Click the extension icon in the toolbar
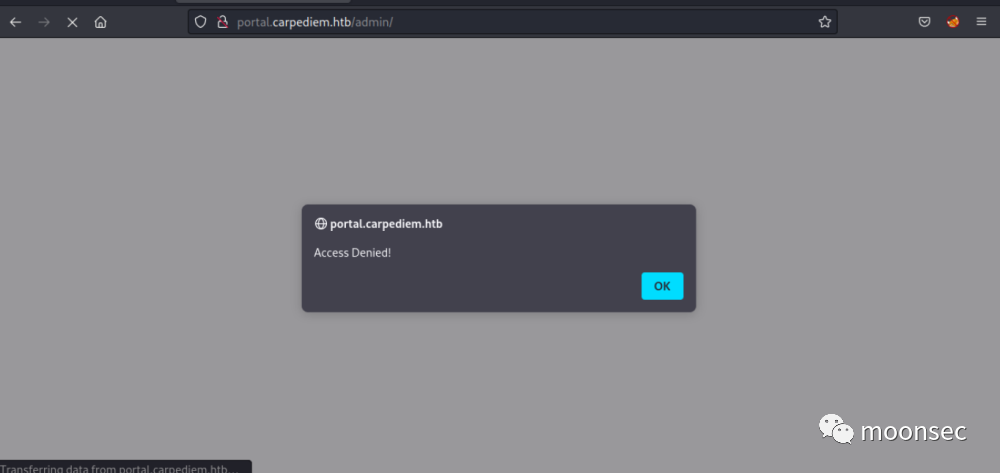This screenshot has height=473, width=1000. click(953, 22)
